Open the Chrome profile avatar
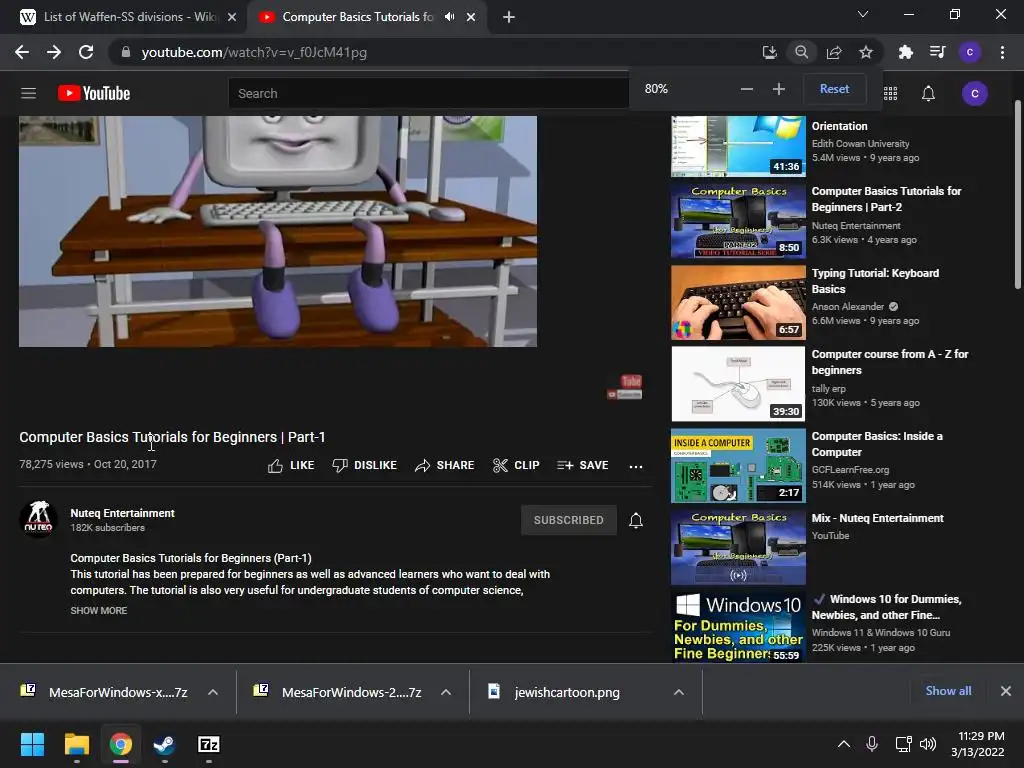 (970, 52)
